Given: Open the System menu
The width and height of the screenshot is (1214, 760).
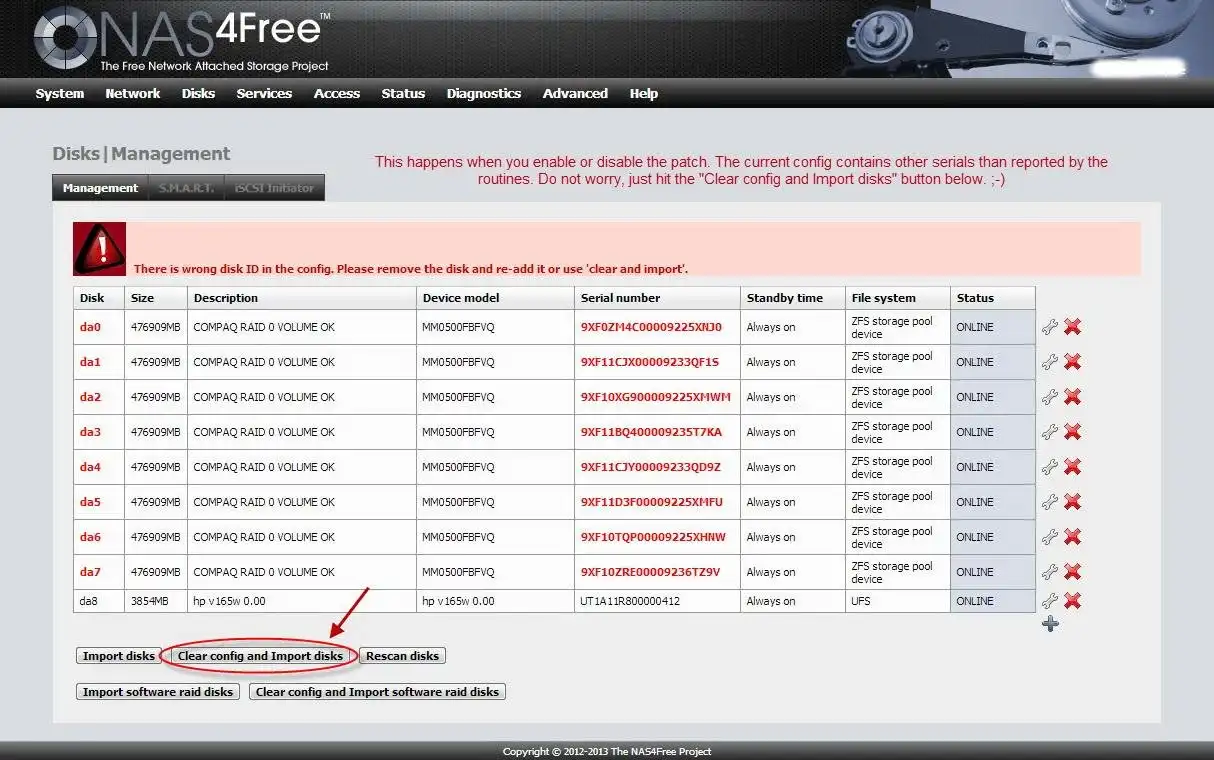Looking at the screenshot, I should (60, 93).
